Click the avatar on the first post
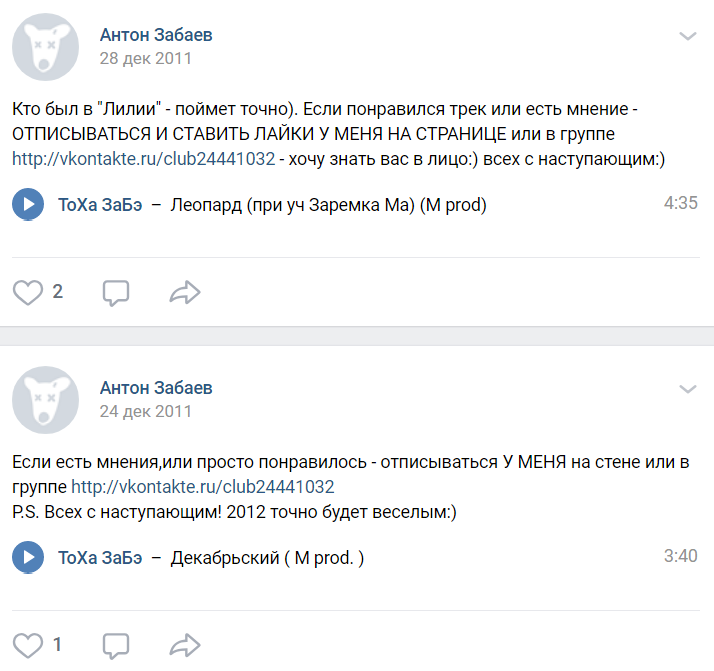This screenshot has height=671, width=714. click(x=46, y=47)
